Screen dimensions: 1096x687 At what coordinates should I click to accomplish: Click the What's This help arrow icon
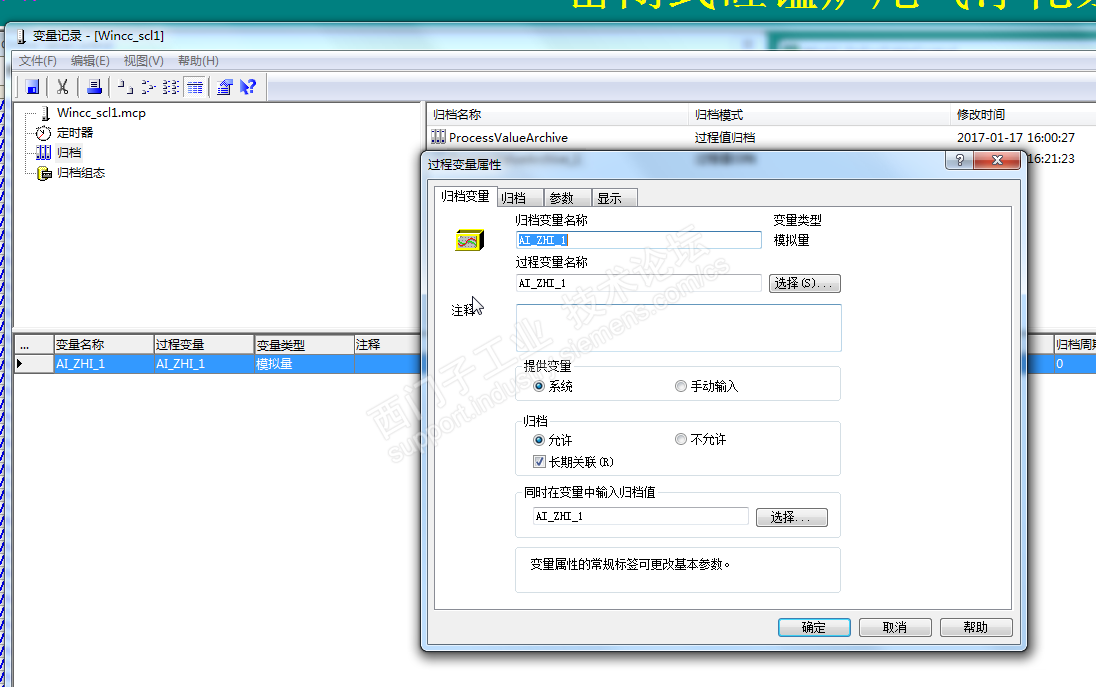247,87
